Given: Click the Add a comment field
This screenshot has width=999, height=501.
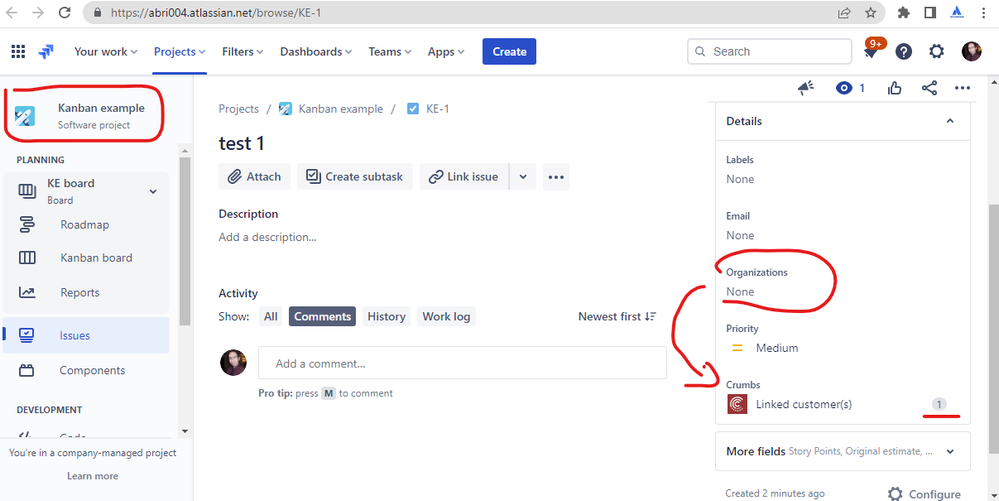Looking at the screenshot, I should 463,363.
